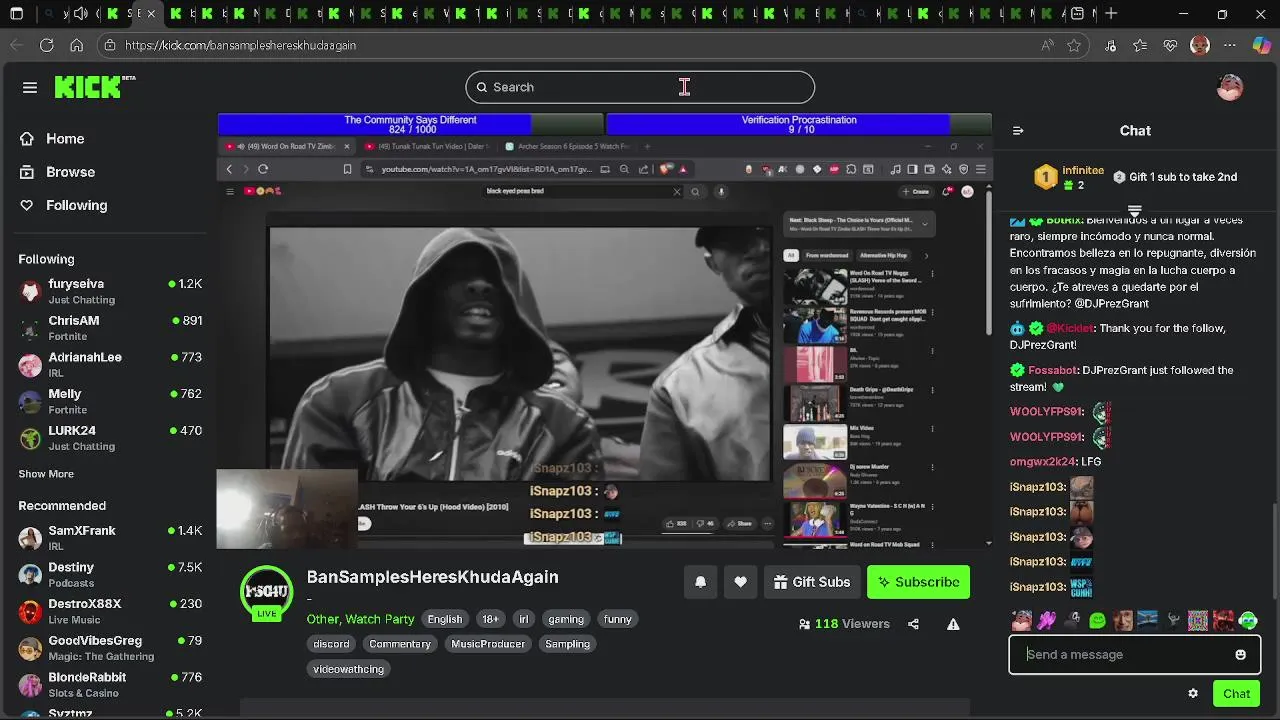Open the browser favorites list icon

coord(1140,45)
